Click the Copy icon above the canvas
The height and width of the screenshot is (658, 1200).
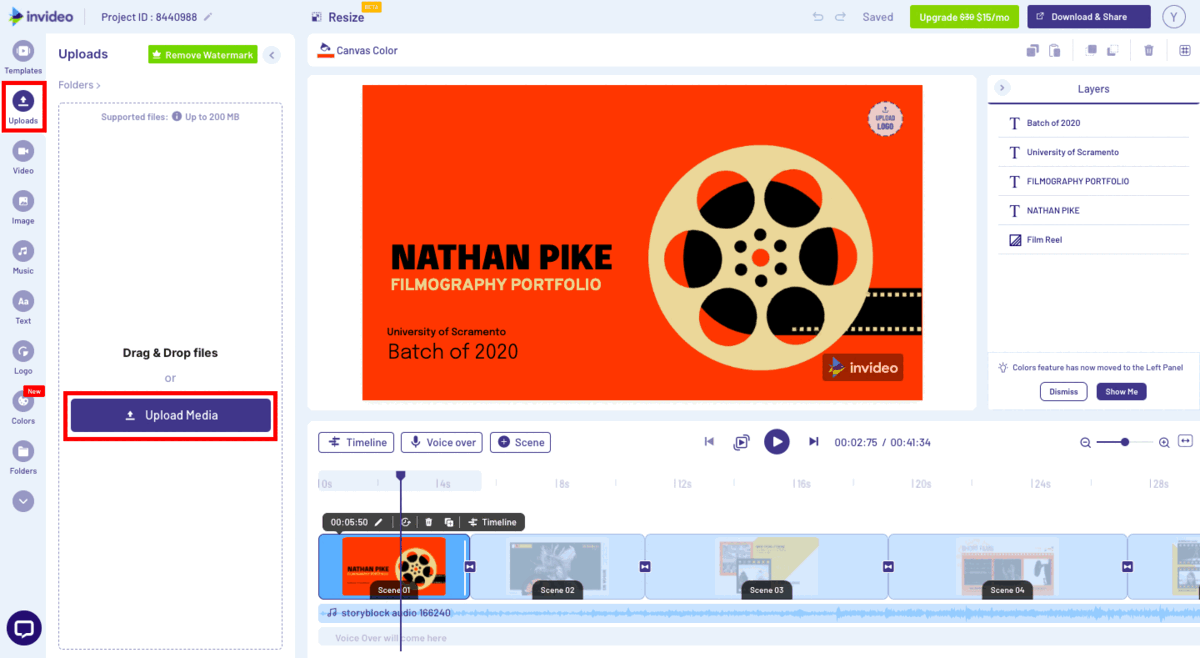pyautogui.click(x=1032, y=49)
